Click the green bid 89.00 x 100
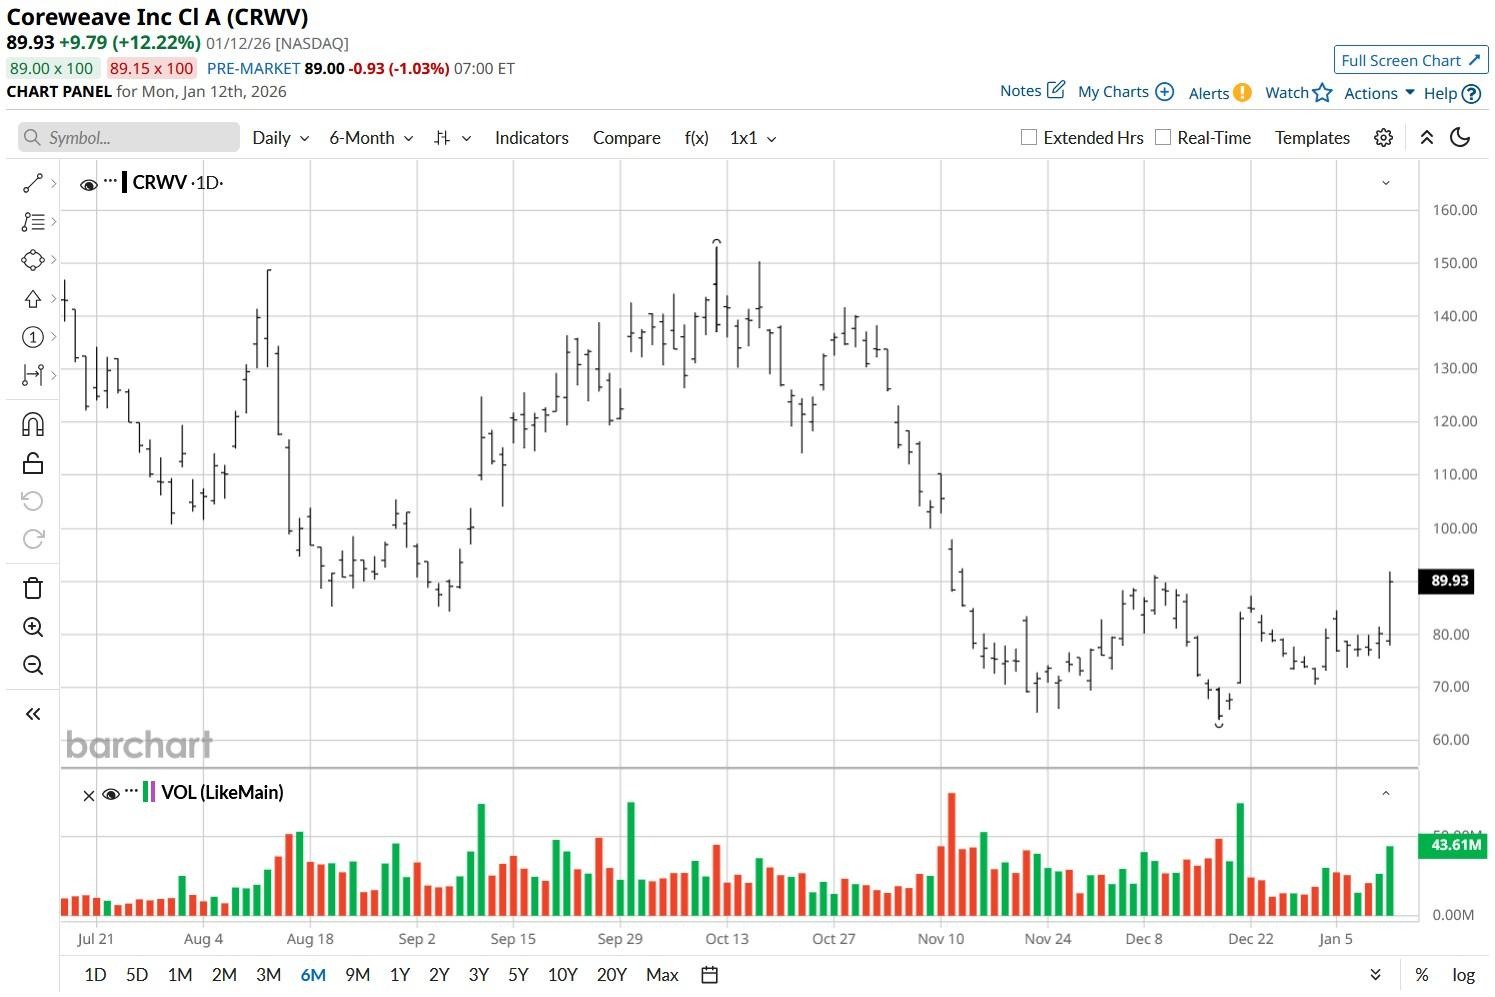The width and height of the screenshot is (1495, 997). click(52, 68)
